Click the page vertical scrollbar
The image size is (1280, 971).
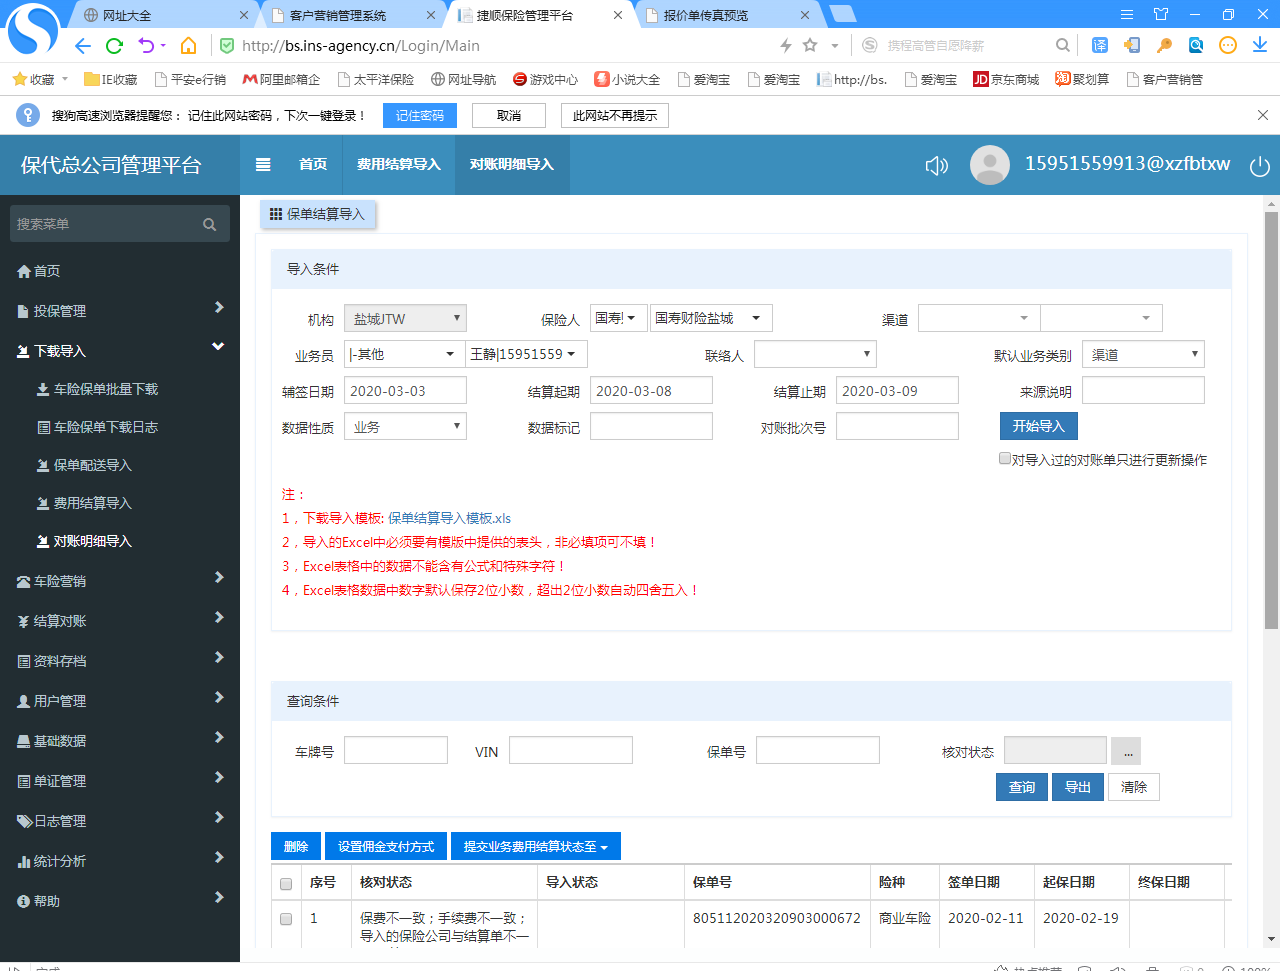pyautogui.click(x=1271, y=420)
